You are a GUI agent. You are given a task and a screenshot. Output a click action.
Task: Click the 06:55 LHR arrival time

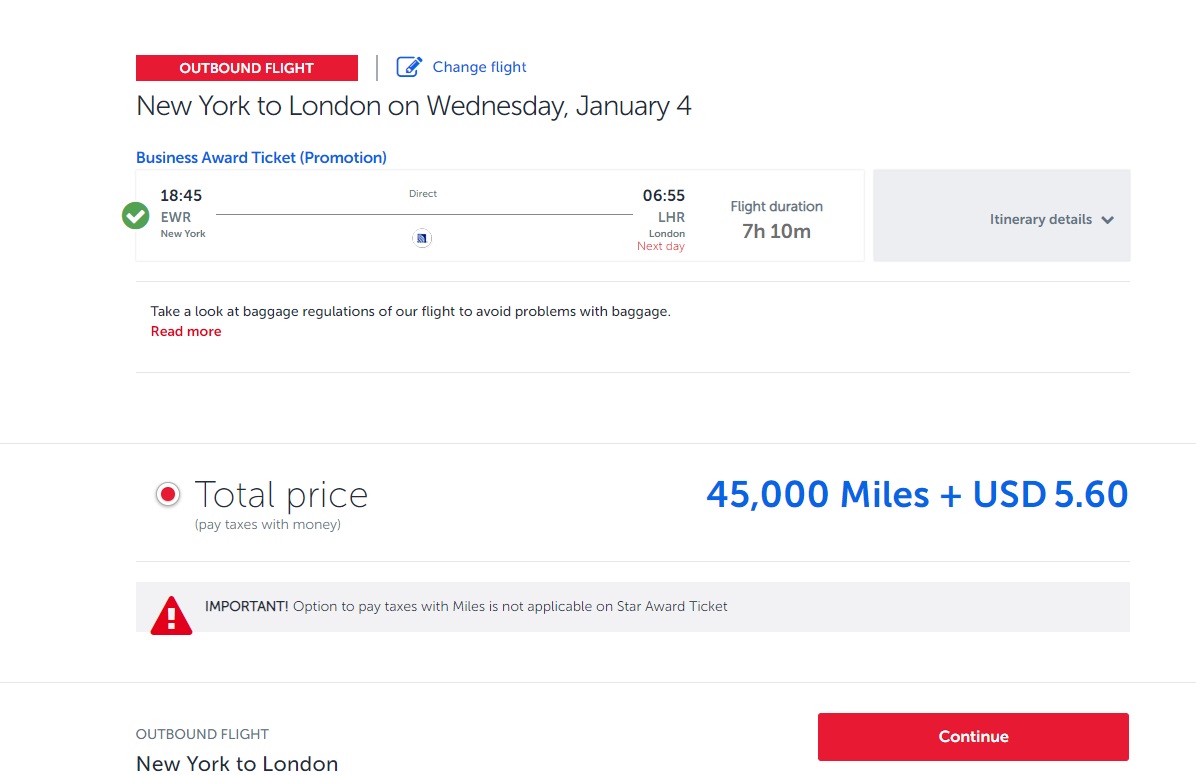(x=664, y=195)
